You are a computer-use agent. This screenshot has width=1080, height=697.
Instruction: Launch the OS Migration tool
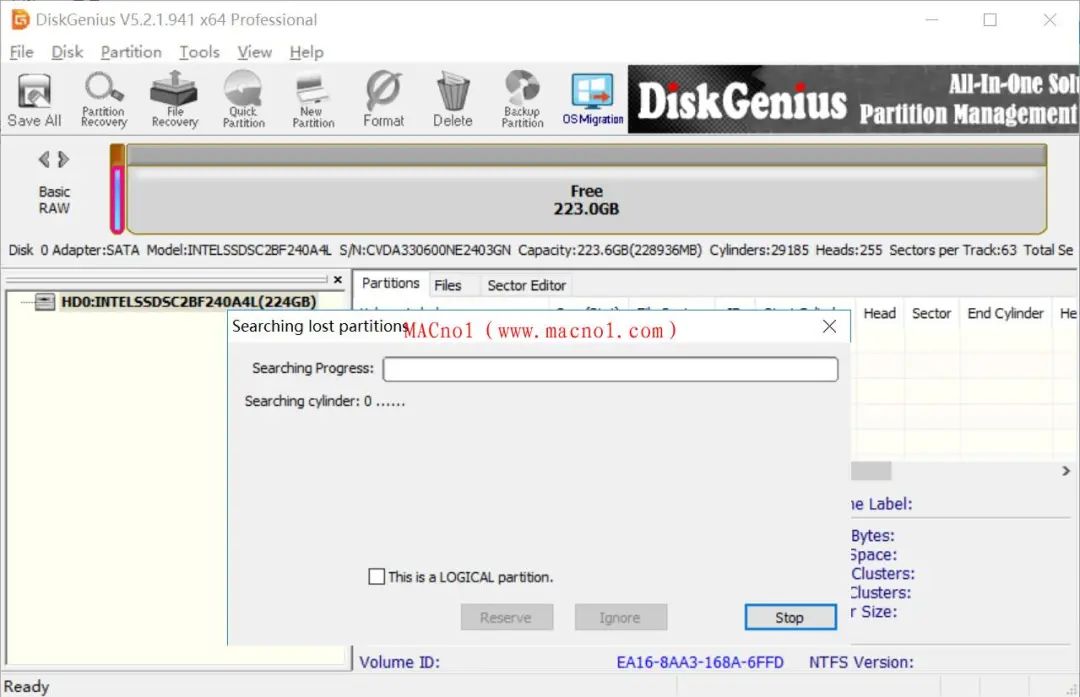tap(592, 100)
